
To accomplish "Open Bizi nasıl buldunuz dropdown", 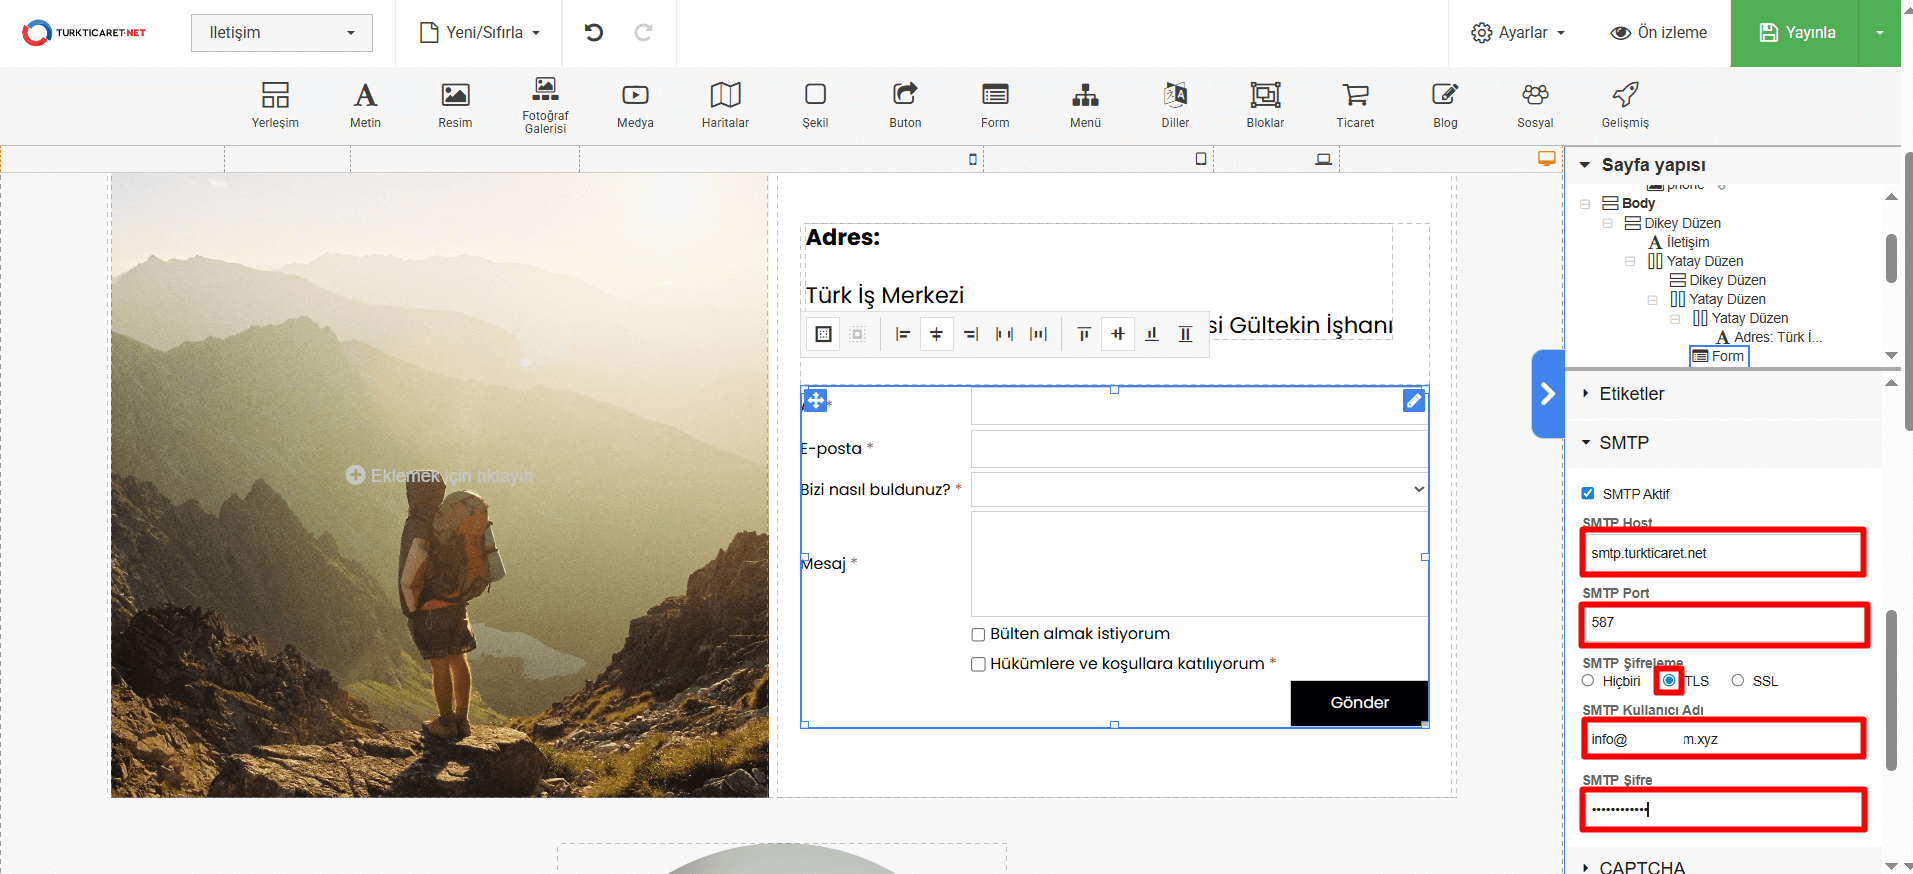I will (x=1199, y=489).
